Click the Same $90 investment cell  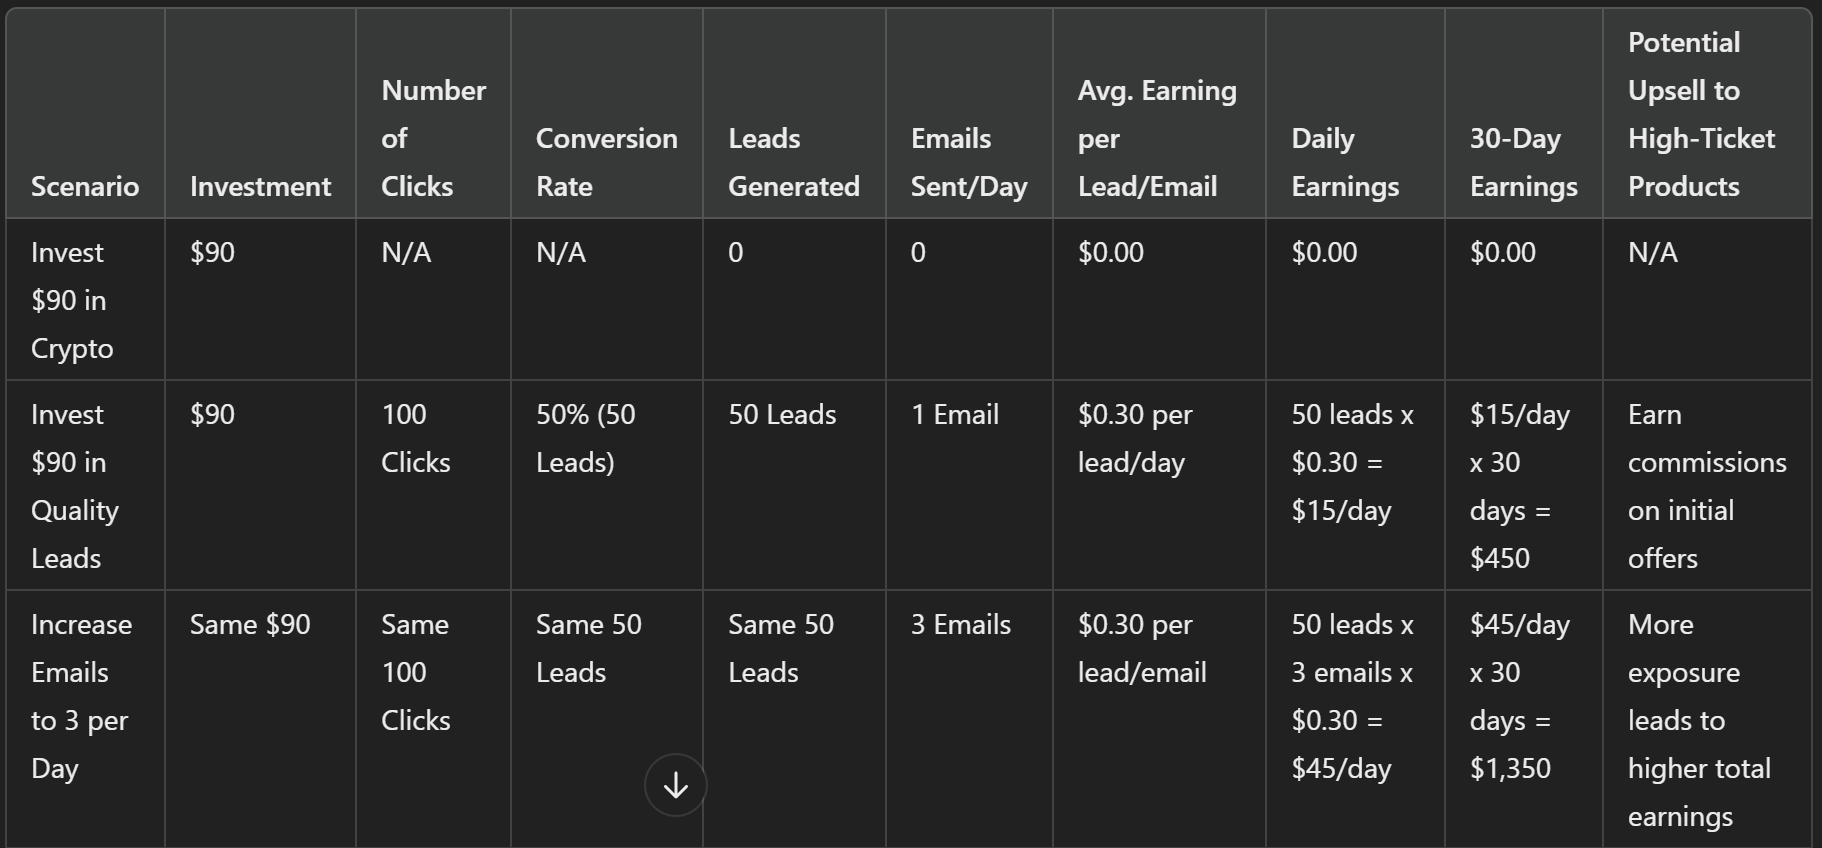pos(250,624)
